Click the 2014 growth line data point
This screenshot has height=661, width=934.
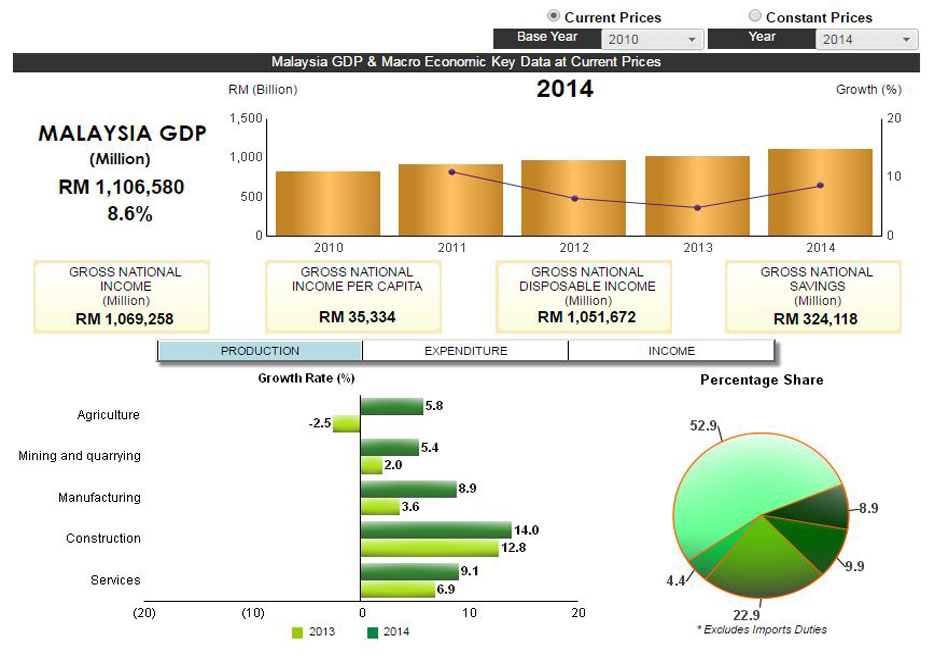click(820, 185)
